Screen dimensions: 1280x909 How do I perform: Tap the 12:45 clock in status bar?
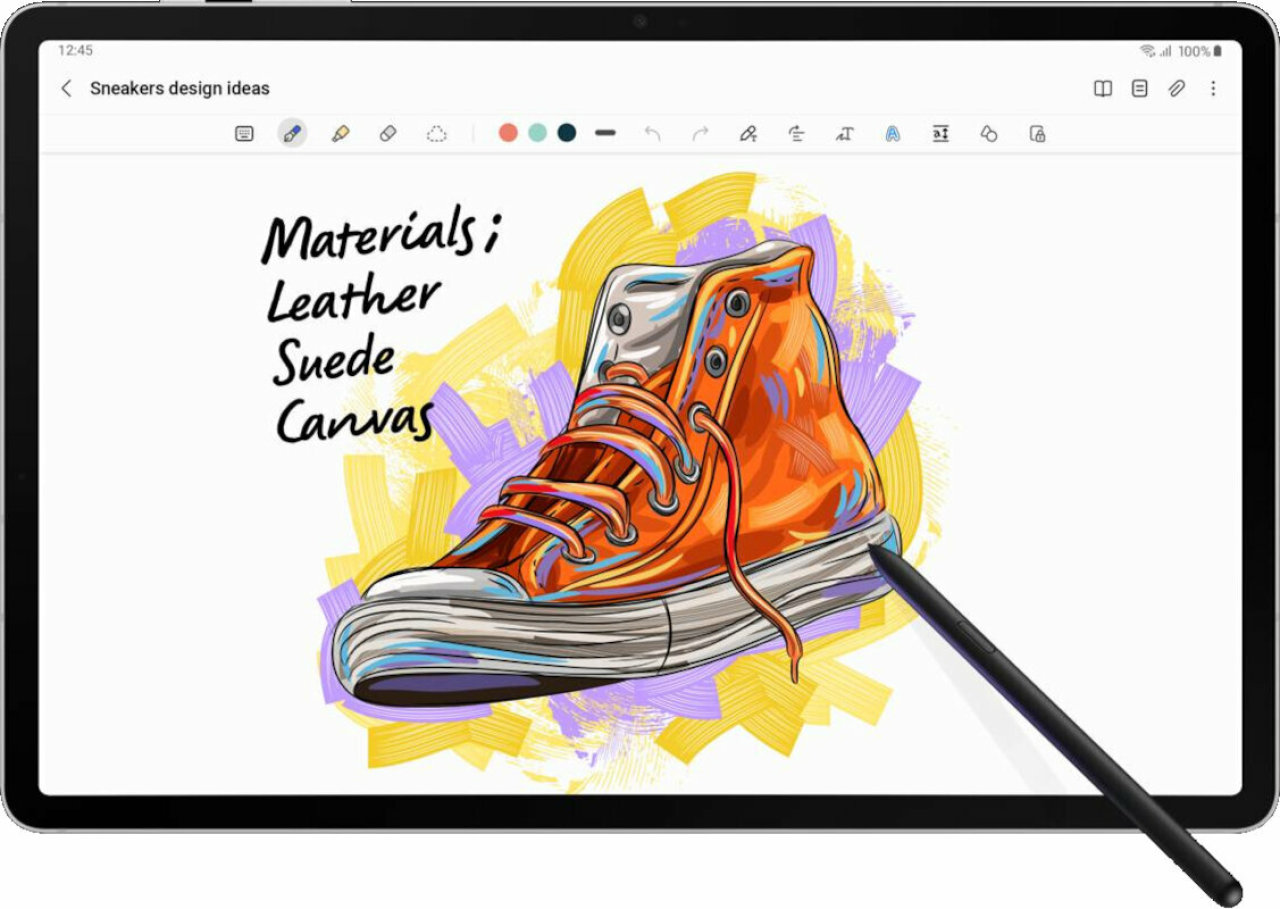click(x=75, y=50)
